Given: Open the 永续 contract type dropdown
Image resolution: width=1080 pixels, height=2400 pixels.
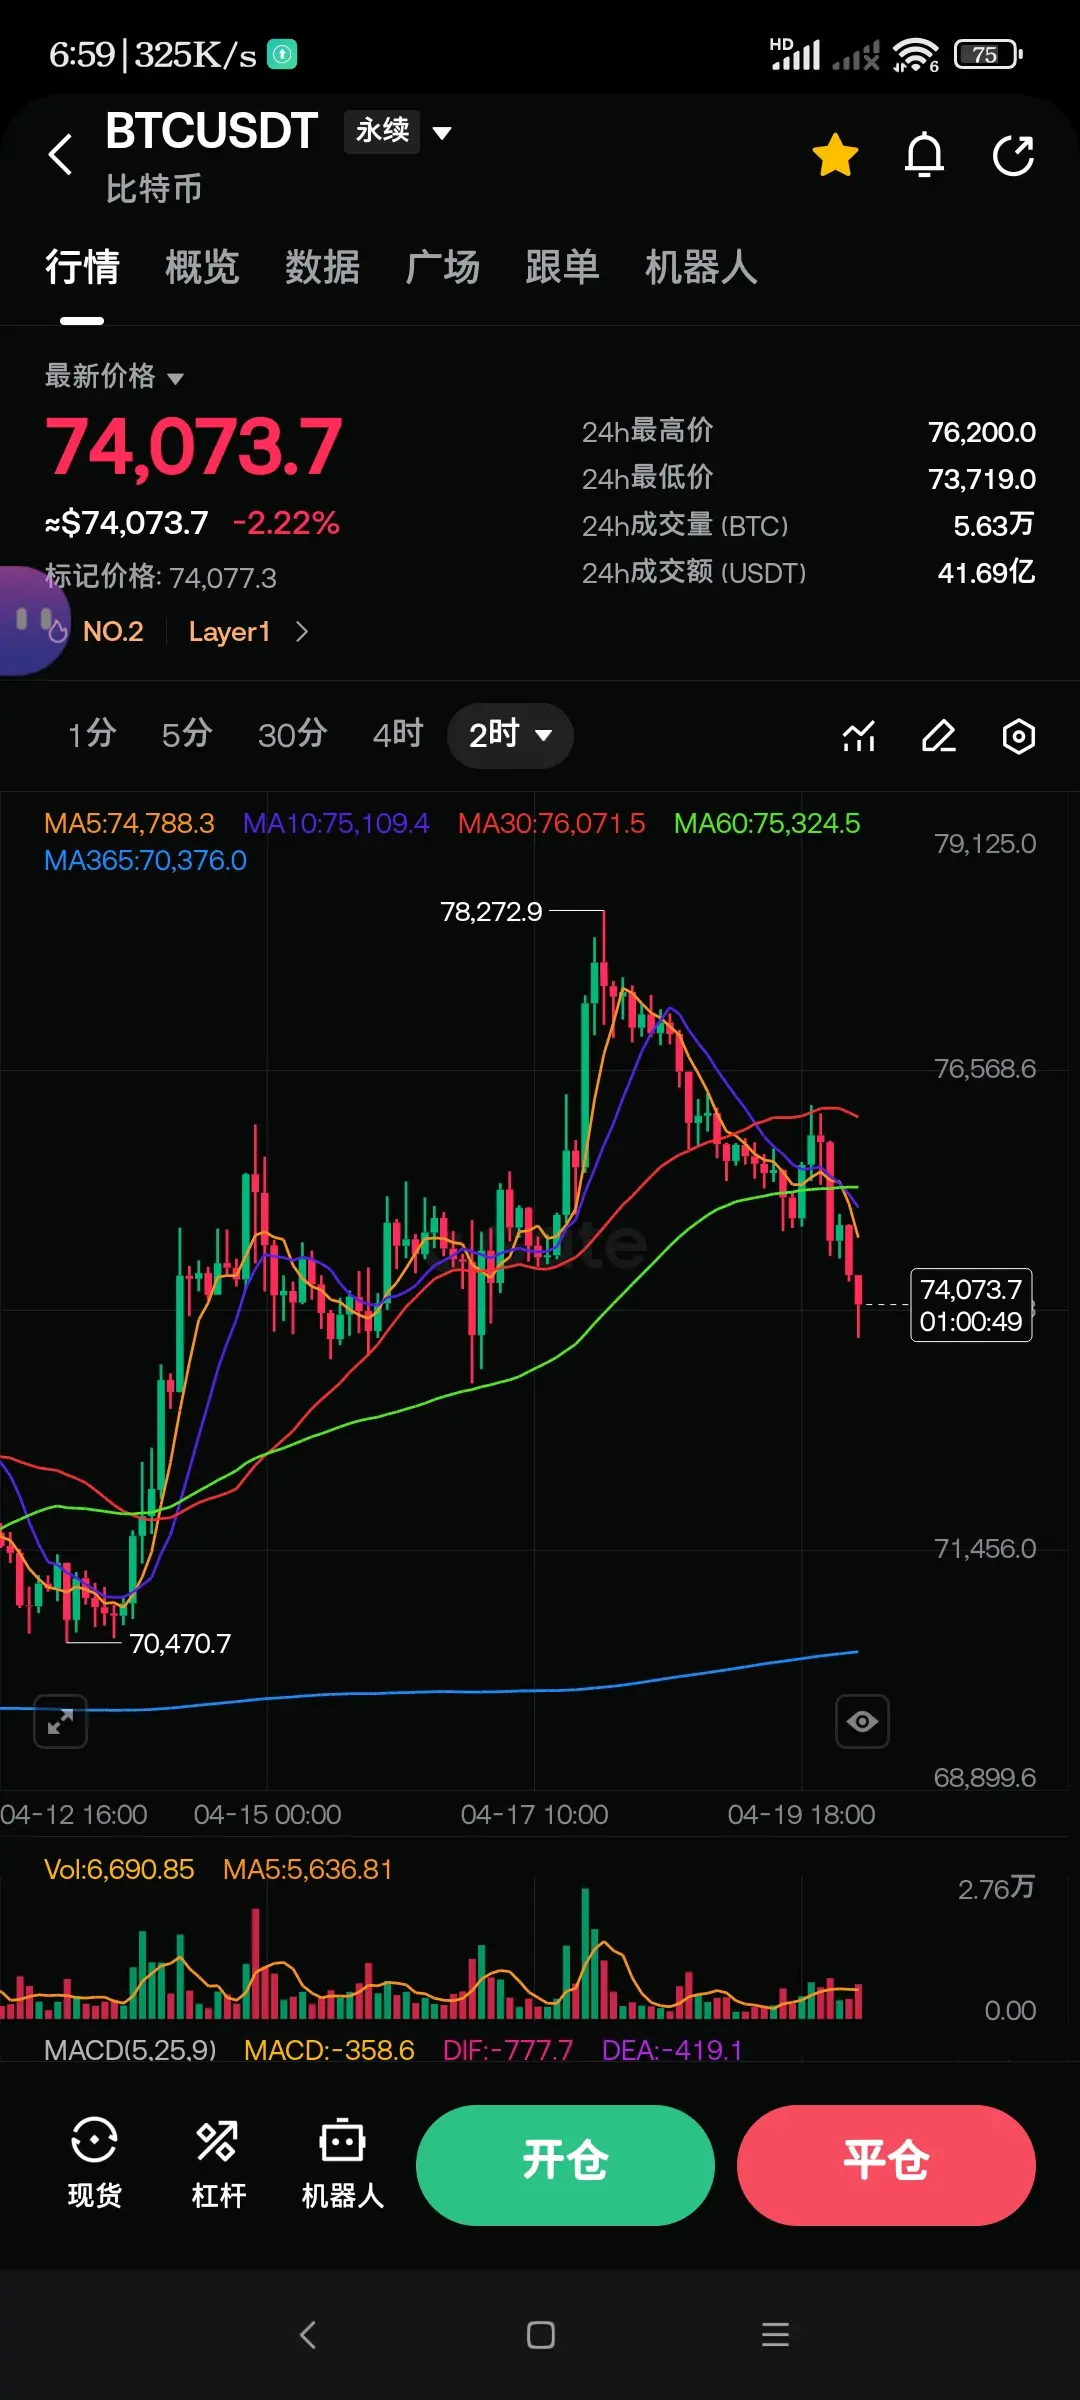Looking at the screenshot, I should [399, 131].
